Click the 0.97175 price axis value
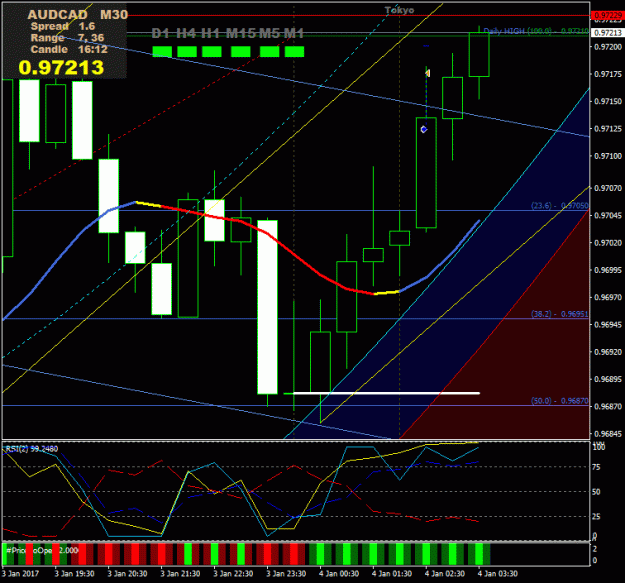The width and height of the screenshot is (625, 583). pos(607,74)
